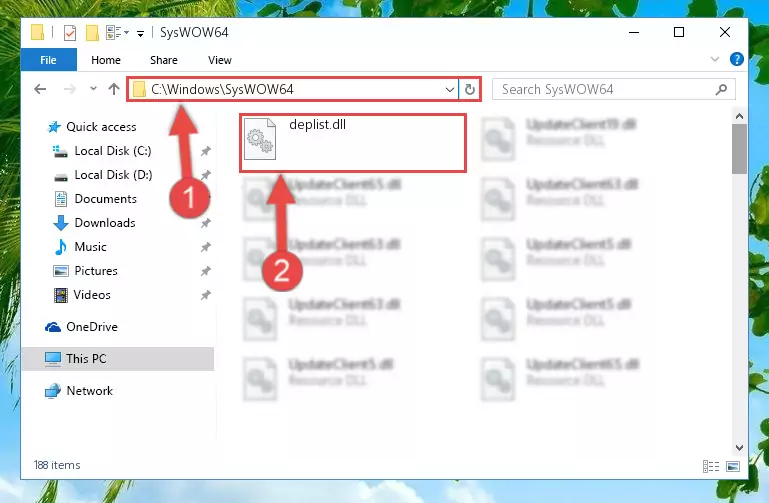Select Network in navigation pane

(90, 391)
